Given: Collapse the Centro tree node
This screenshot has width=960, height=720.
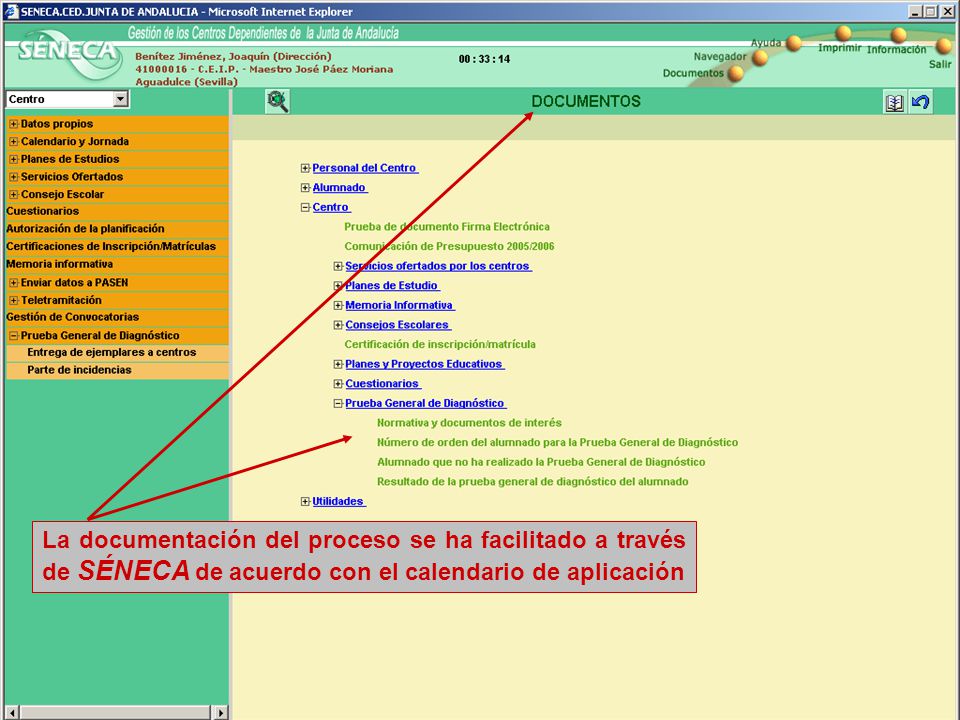Looking at the screenshot, I should pyautogui.click(x=305, y=208).
